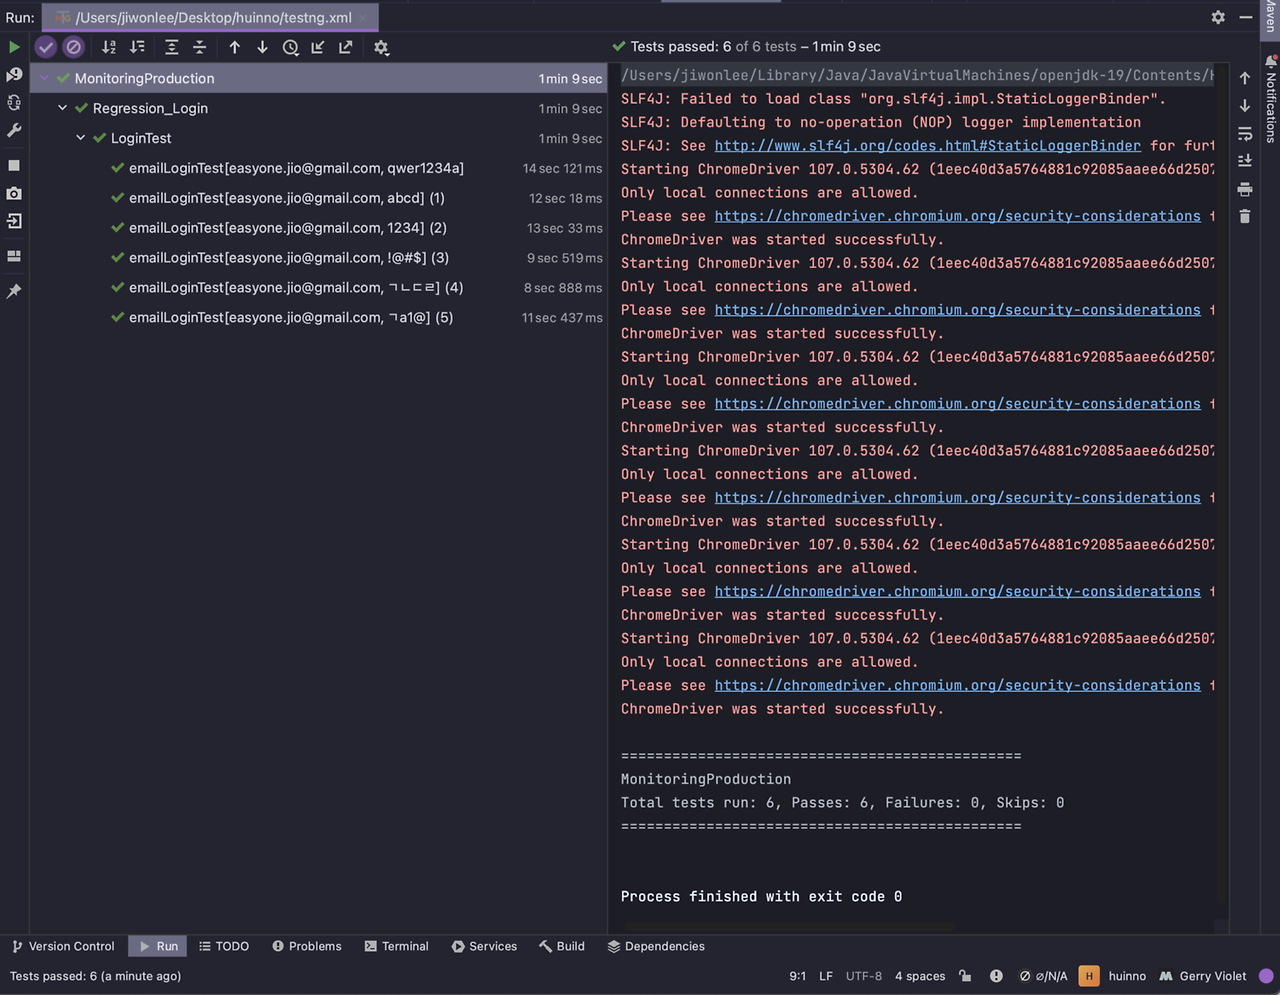Open the TODO tool window
This screenshot has width=1280, height=995.
tap(224, 946)
